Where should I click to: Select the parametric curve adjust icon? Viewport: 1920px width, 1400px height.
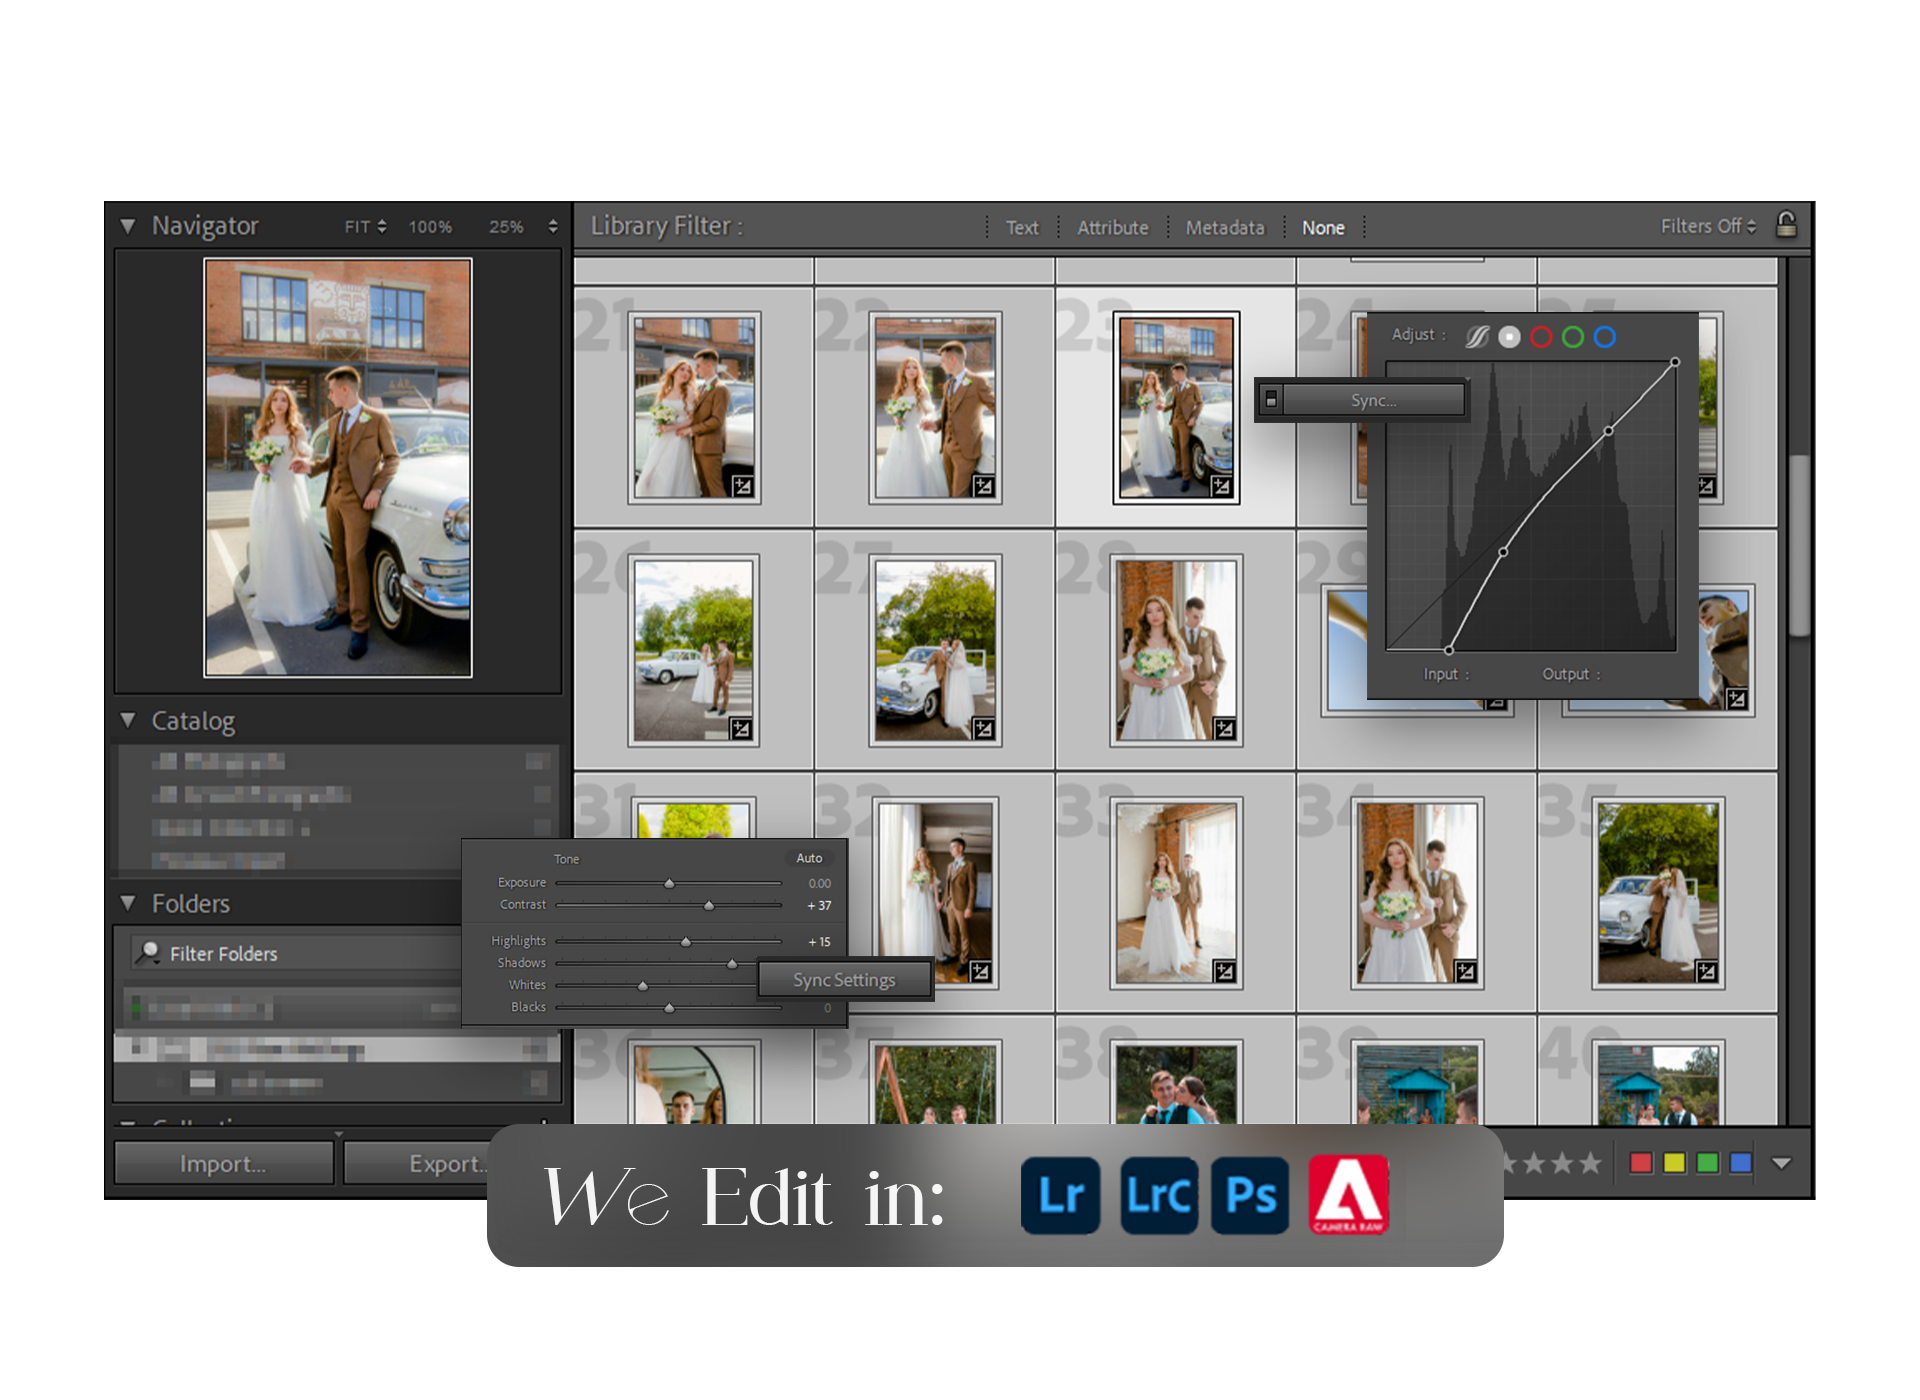pos(1477,337)
